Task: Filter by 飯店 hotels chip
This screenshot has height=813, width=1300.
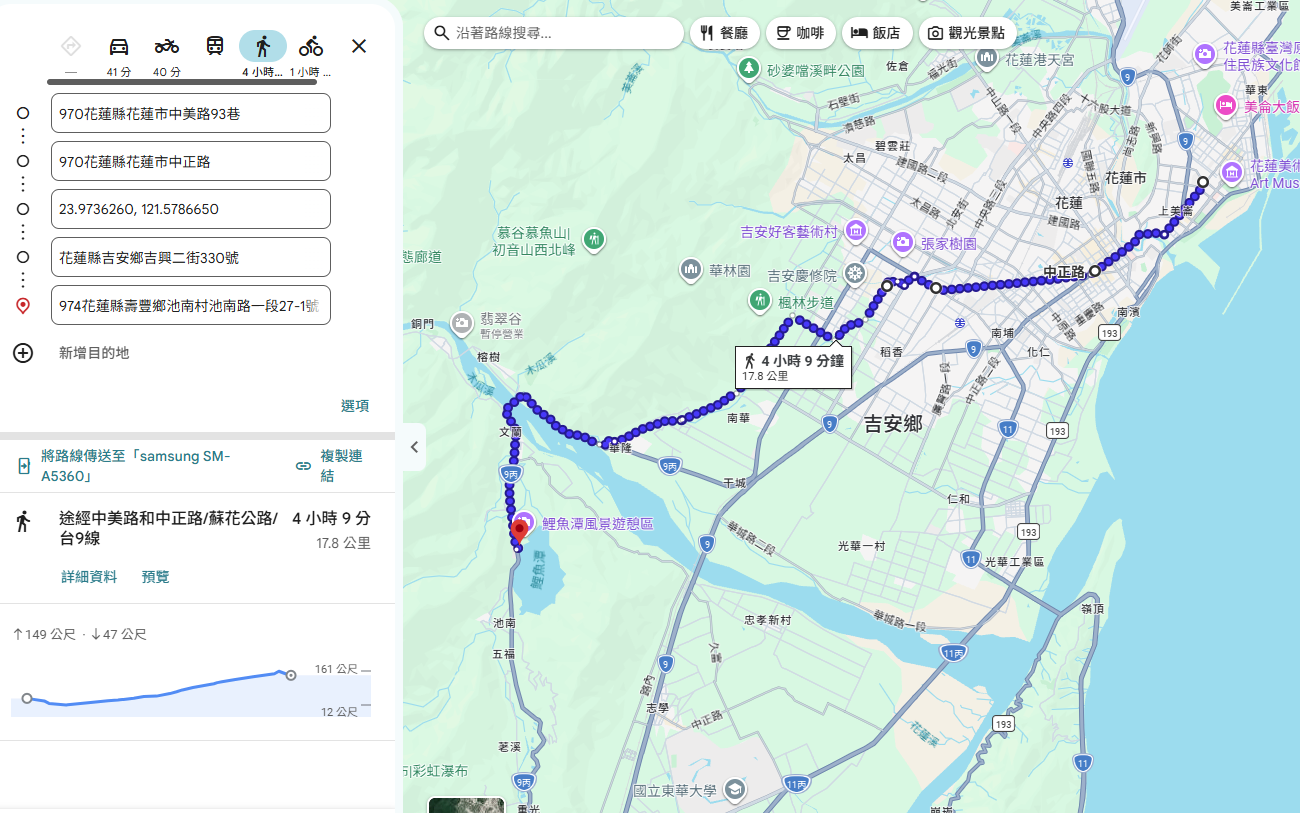Action: coord(877,33)
